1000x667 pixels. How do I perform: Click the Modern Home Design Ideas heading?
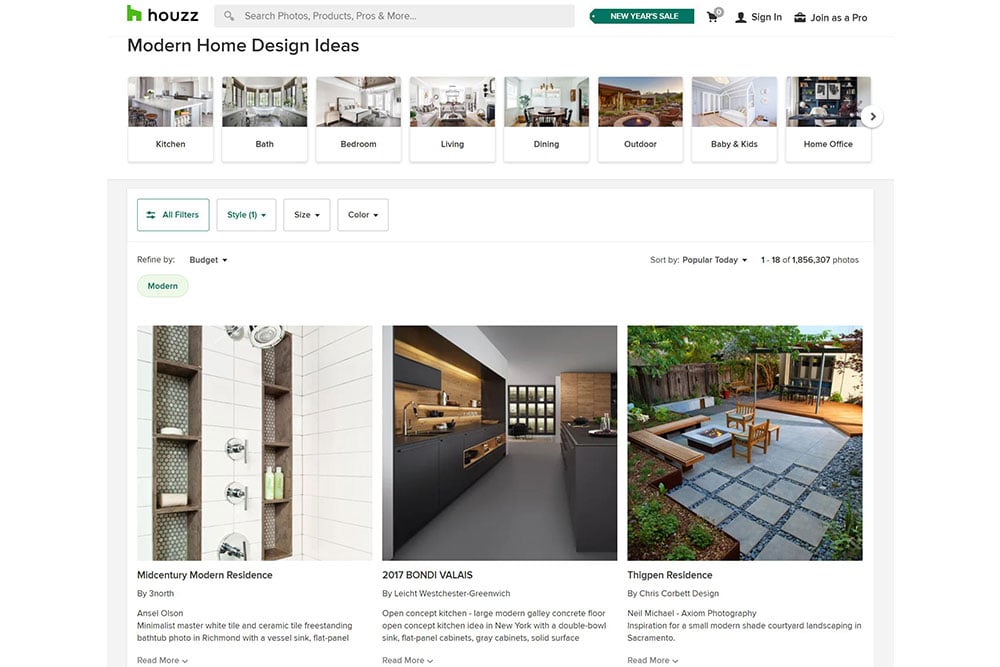(243, 46)
